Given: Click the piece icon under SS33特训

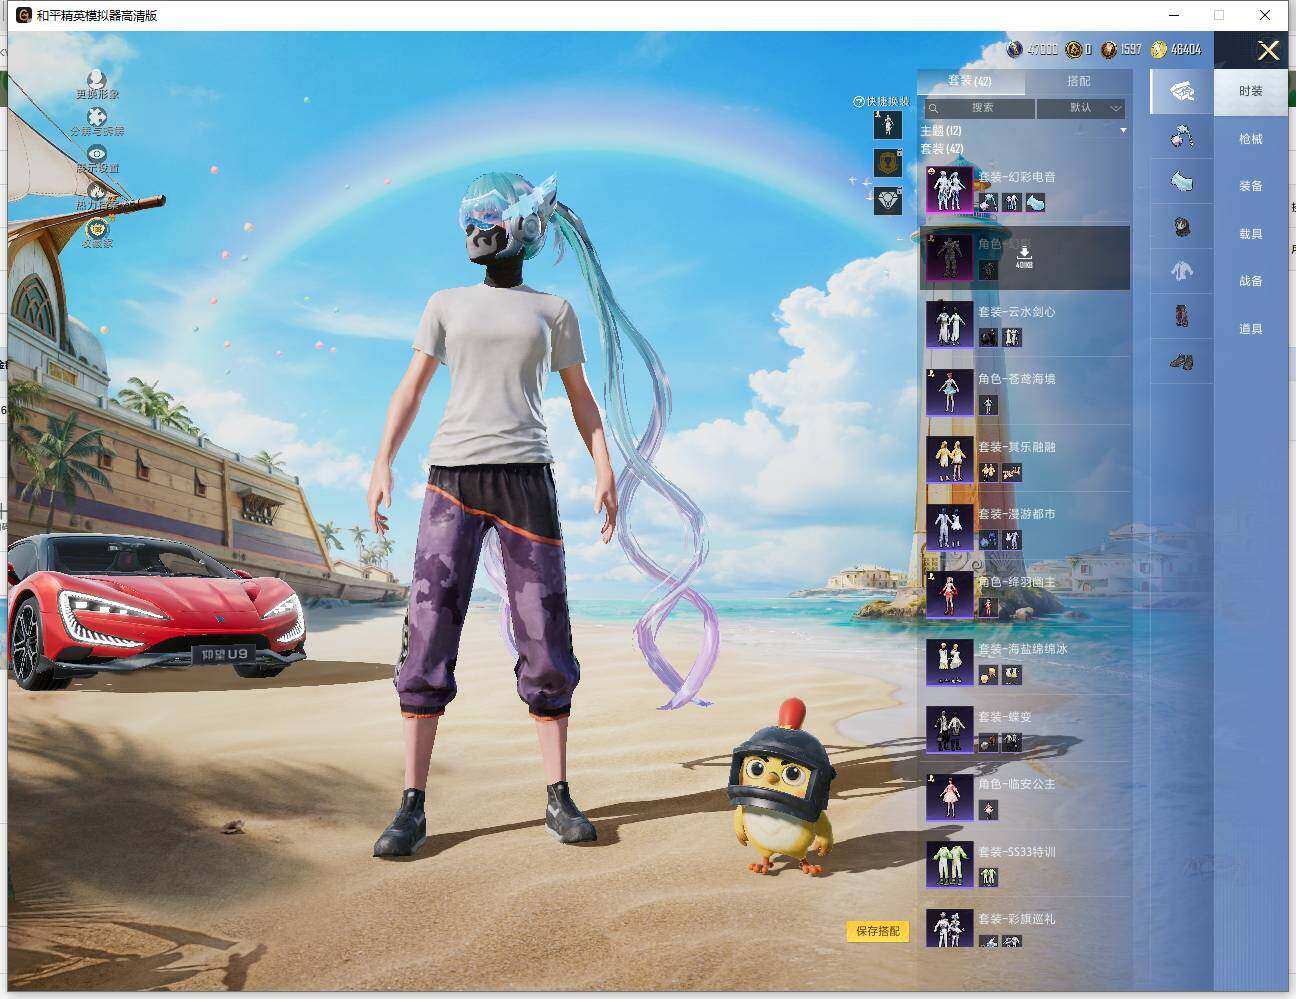Looking at the screenshot, I should pos(988,878).
